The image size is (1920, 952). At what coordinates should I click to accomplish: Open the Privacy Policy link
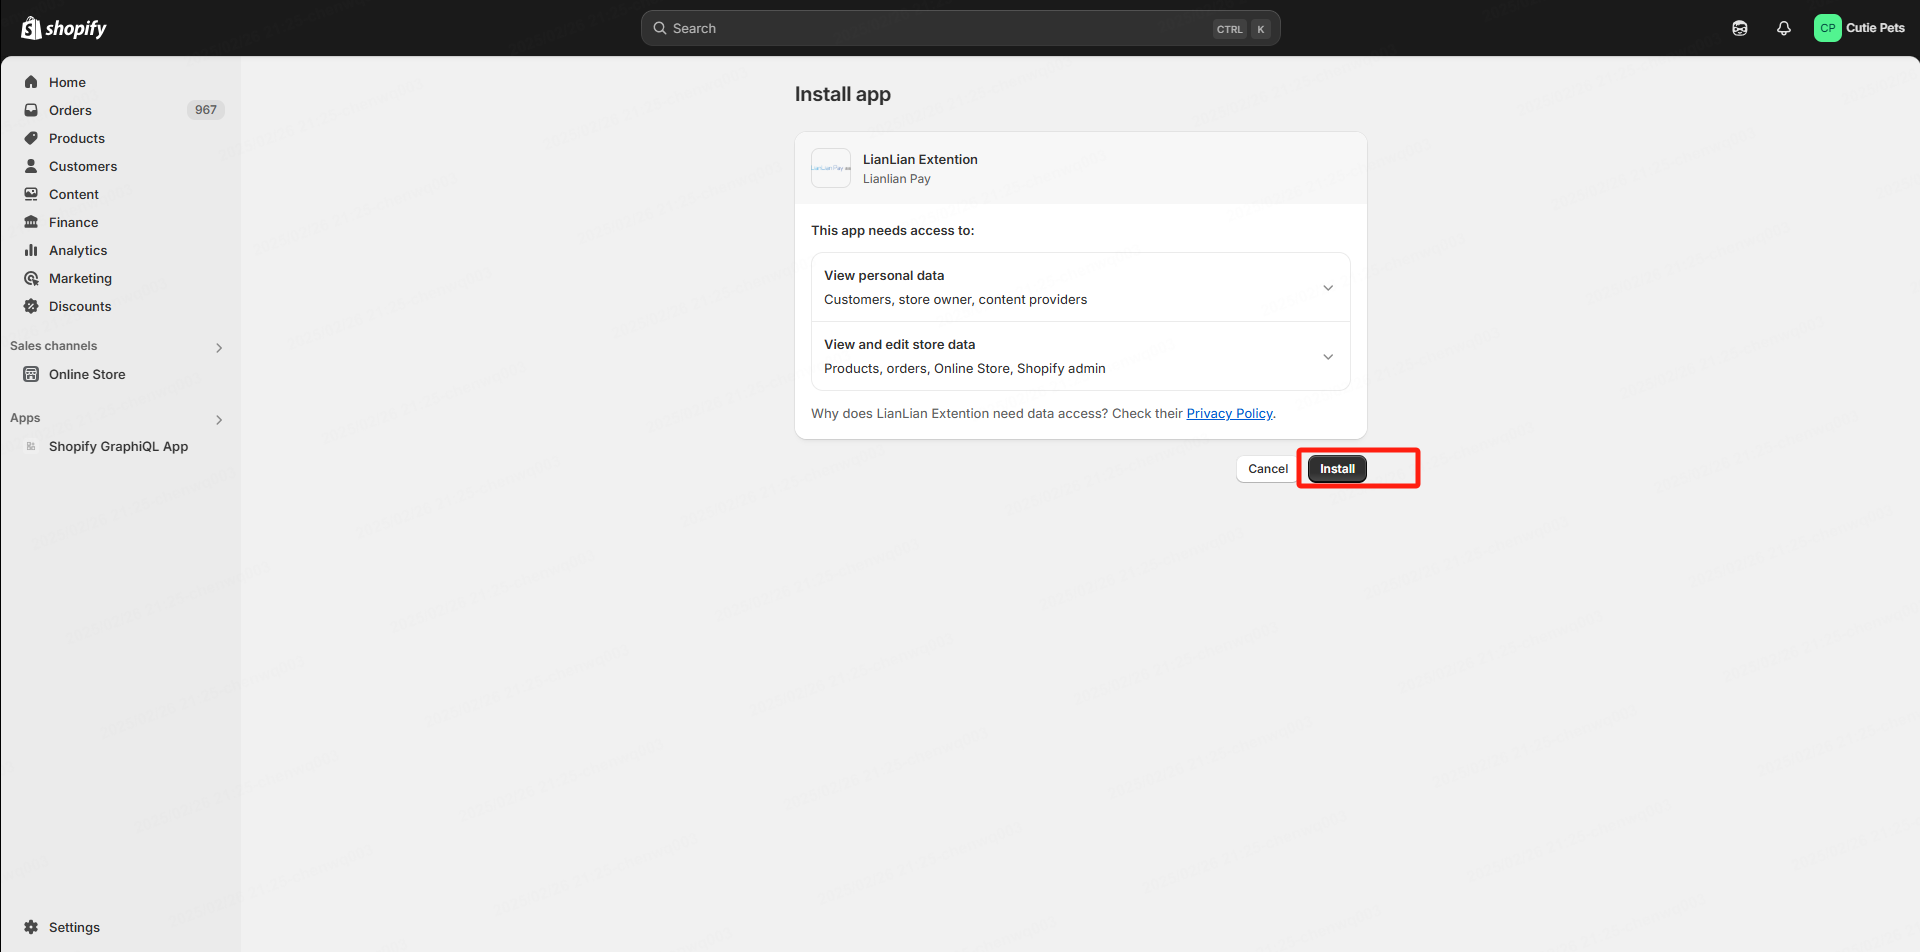(1229, 413)
